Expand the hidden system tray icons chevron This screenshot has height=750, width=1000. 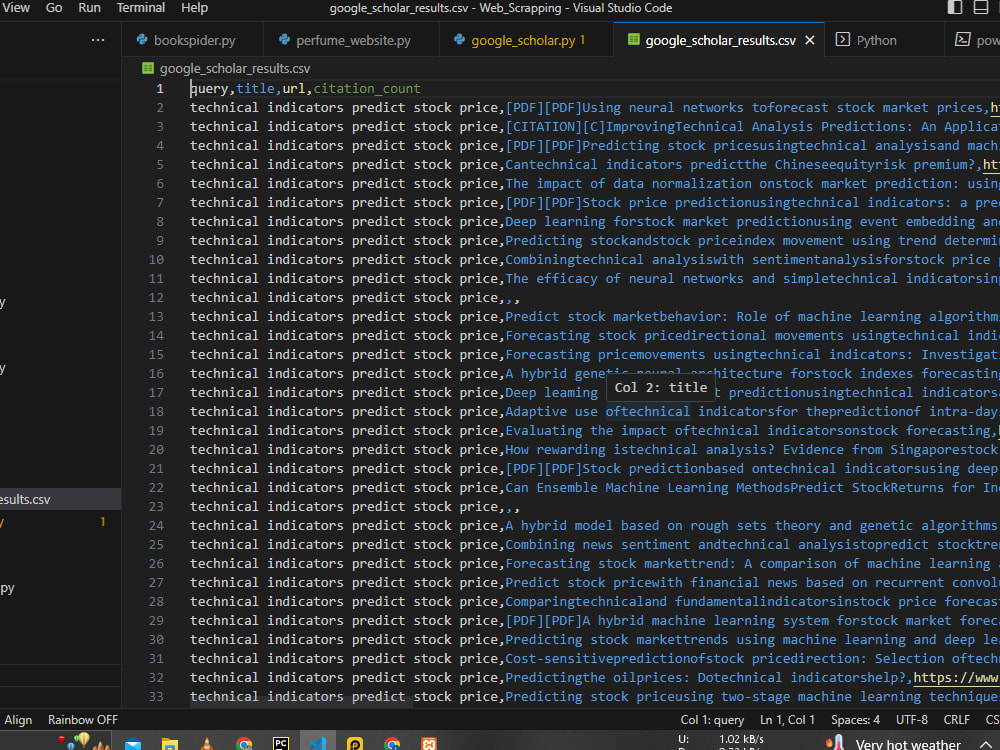tap(985, 744)
